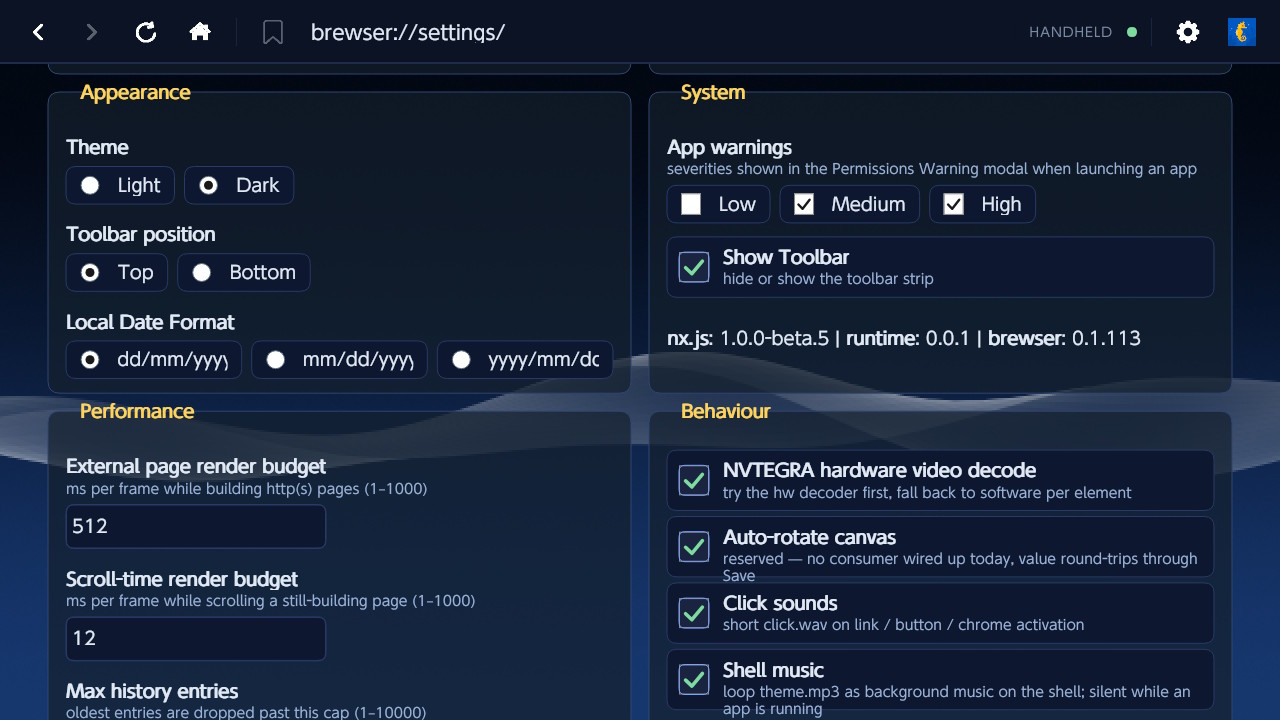Open settings via the gear icon

pyautogui.click(x=1188, y=32)
